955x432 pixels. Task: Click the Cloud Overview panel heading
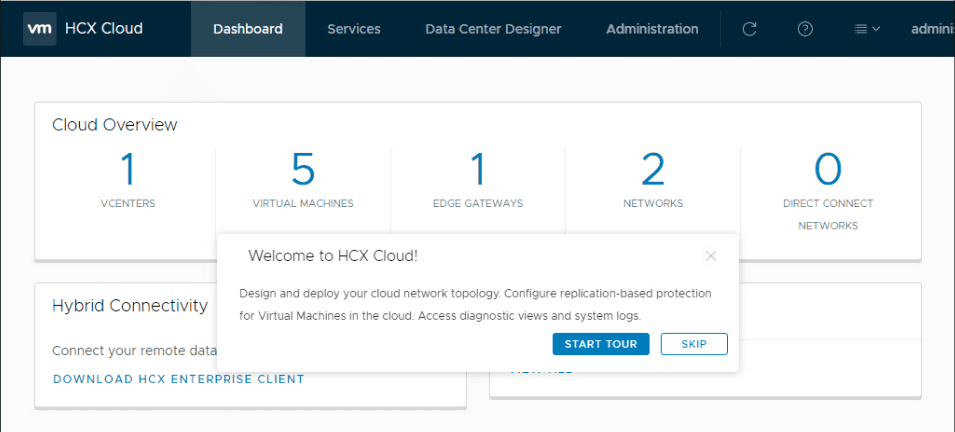(115, 125)
